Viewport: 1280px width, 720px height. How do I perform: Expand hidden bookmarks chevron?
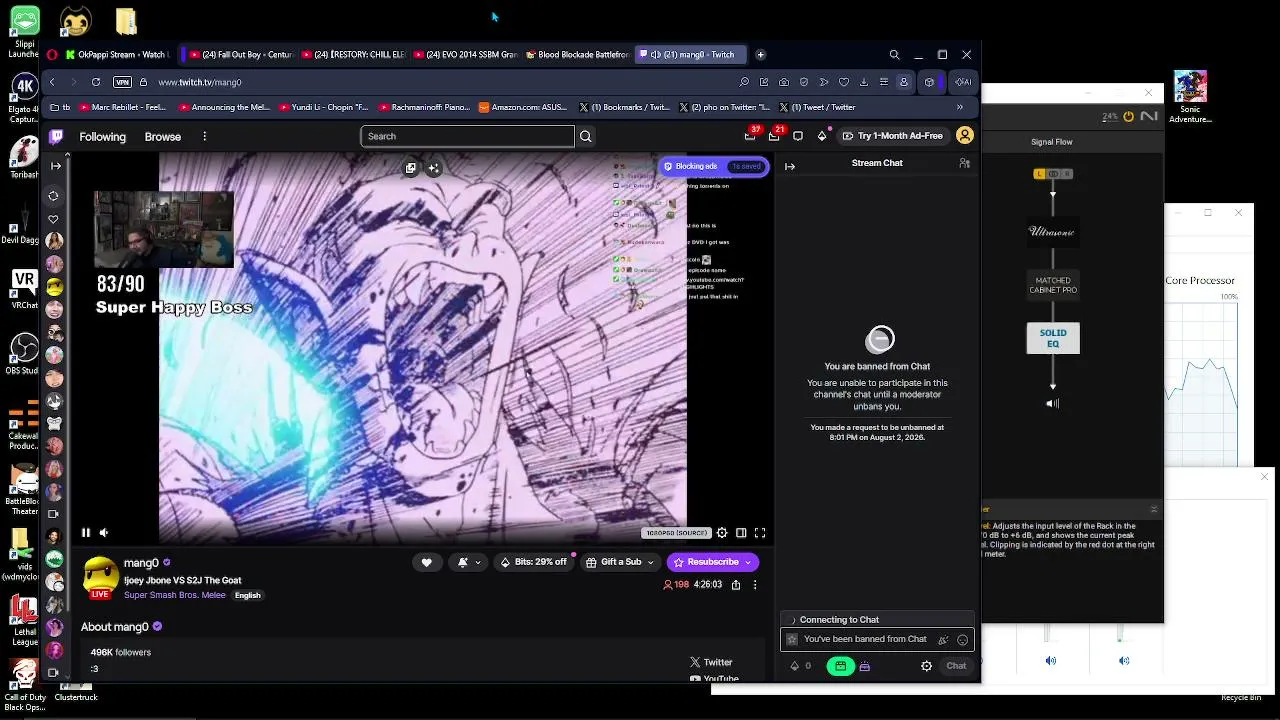tap(960, 107)
